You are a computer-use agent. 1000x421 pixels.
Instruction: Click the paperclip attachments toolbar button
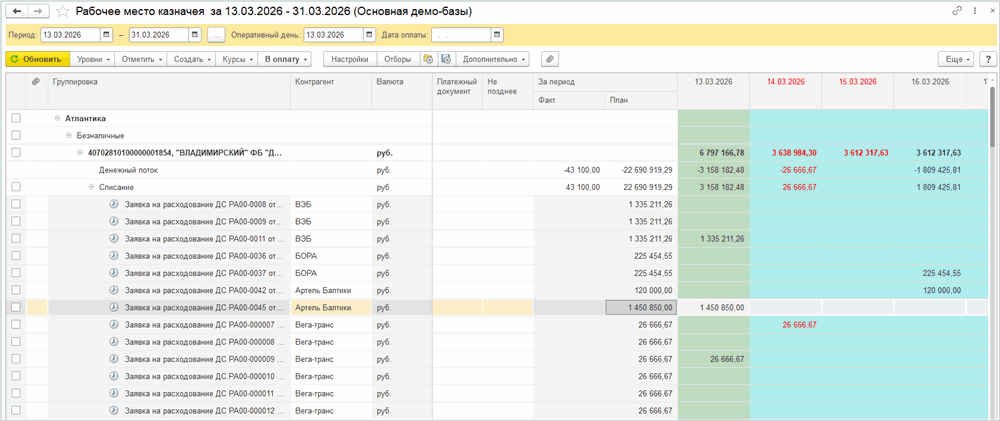[x=549, y=59]
